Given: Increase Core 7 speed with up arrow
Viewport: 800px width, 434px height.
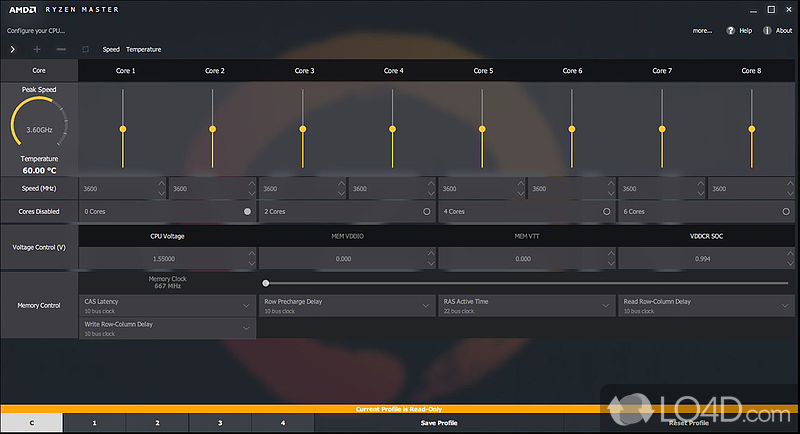Looking at the screenshot, I should click(701, 183).
